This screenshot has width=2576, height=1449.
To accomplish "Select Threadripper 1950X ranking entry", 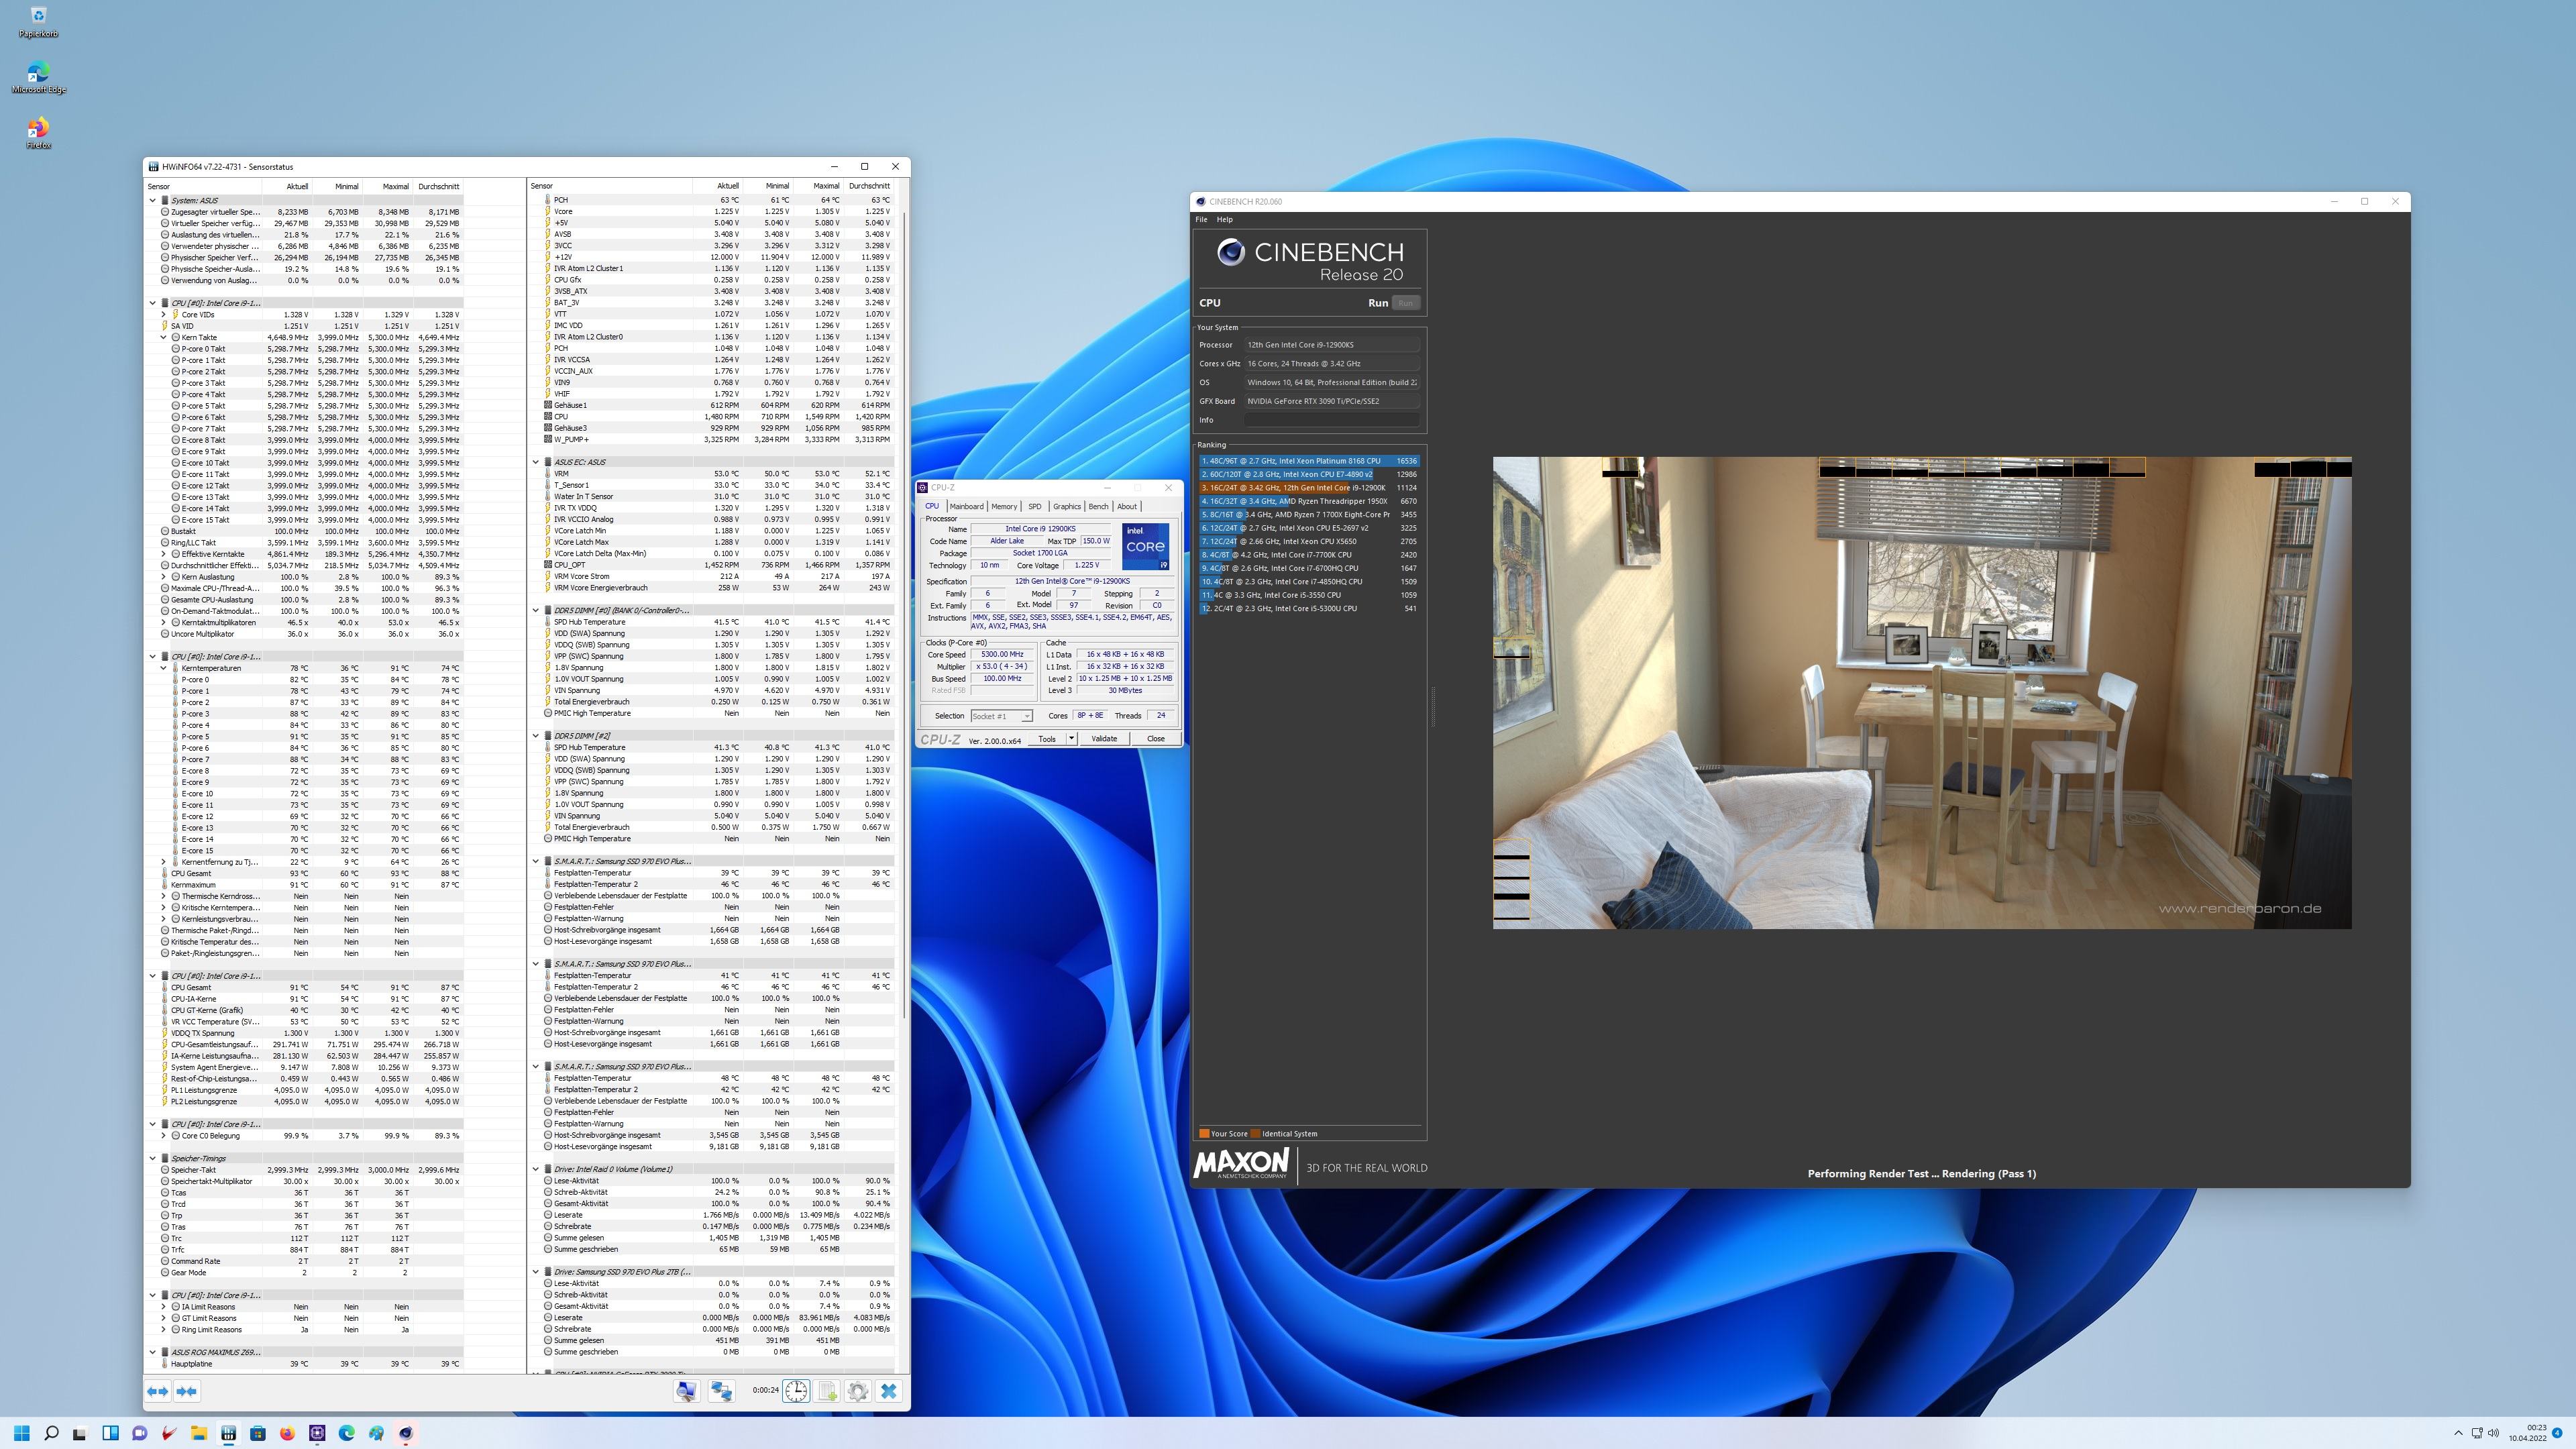I will point(1309,501).
